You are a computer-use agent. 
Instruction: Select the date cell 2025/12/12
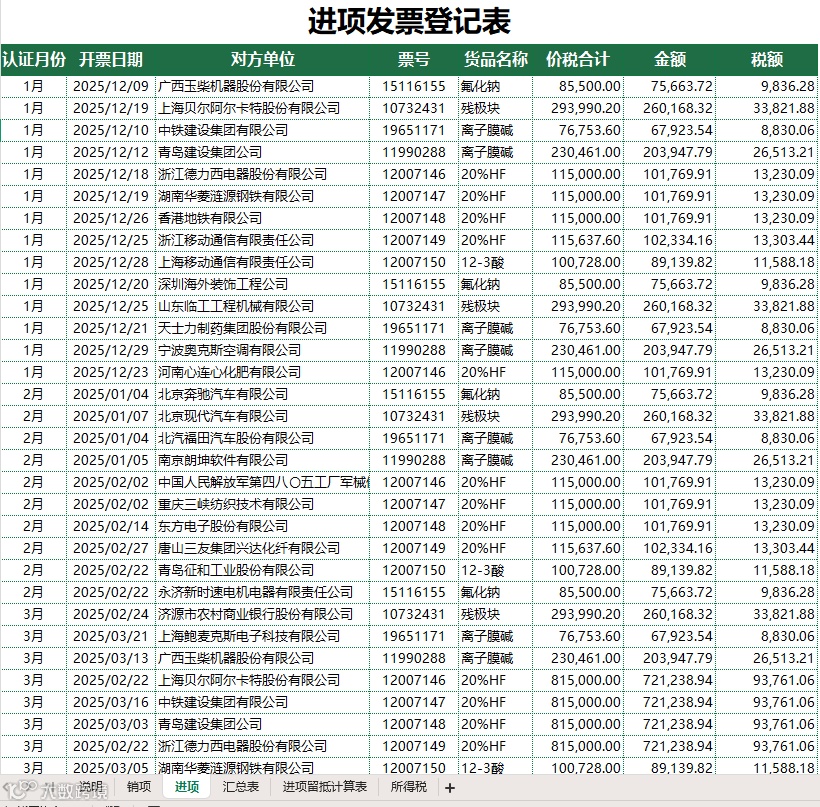111,152
